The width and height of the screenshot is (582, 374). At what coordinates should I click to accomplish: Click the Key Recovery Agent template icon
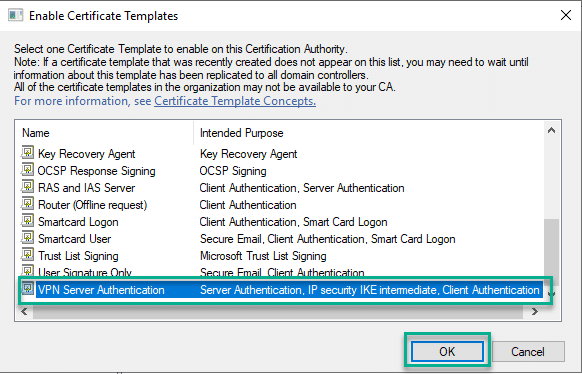(27, 152)
